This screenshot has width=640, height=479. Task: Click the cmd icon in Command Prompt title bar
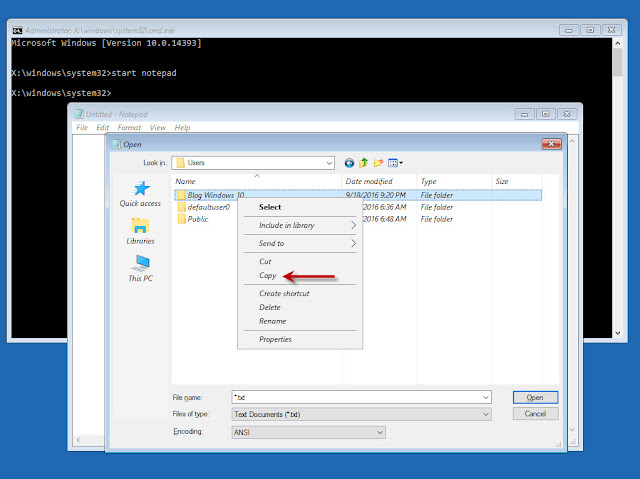17,31
